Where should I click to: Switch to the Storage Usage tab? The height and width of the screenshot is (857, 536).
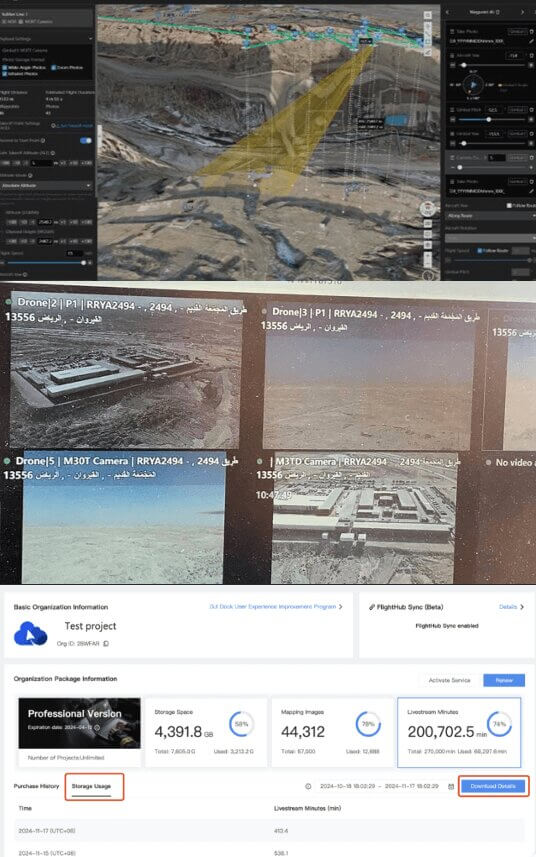pyautogui.click(x=91, y=786)
